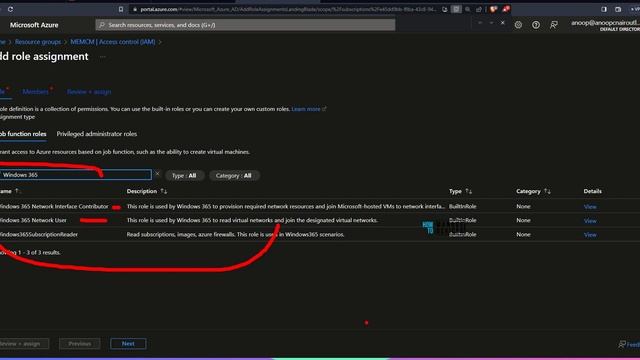
Task: Click BuiltInRole type of Network Interface Contributor
Action: [462, 207]
